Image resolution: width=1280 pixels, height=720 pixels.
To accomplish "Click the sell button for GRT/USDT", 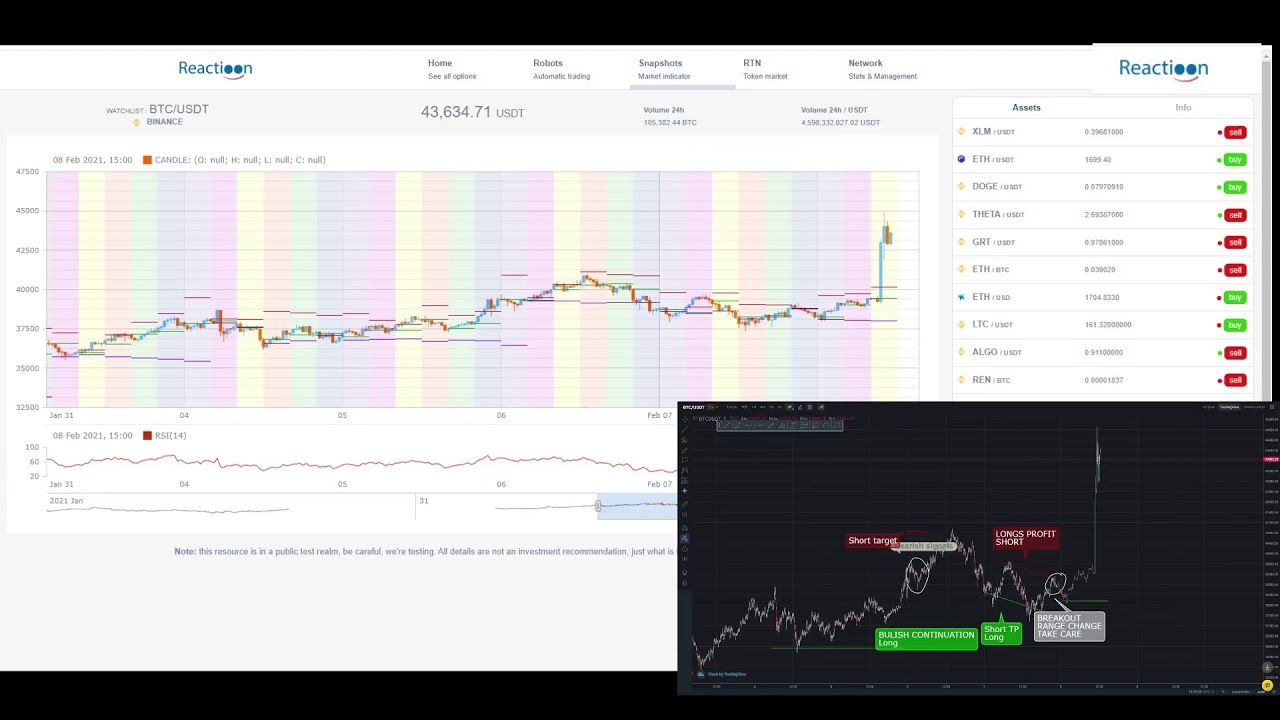I will [1235, 242].
